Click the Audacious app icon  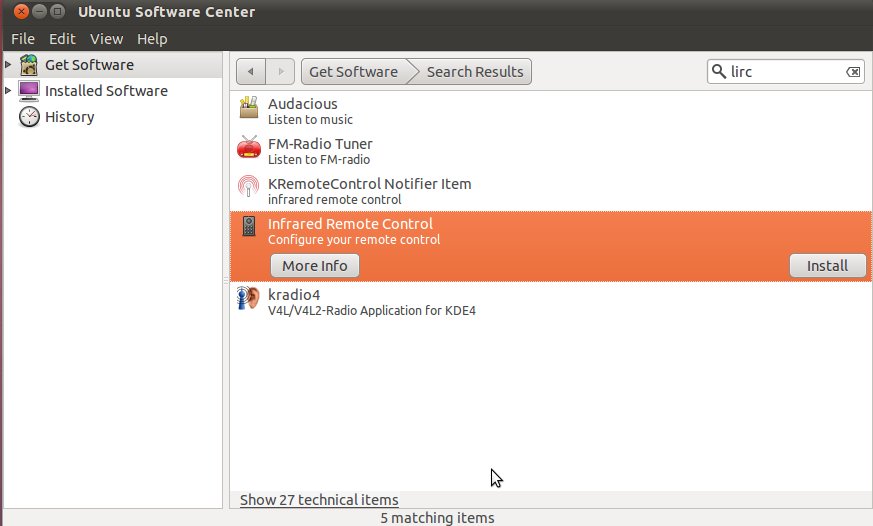[249, 107]
